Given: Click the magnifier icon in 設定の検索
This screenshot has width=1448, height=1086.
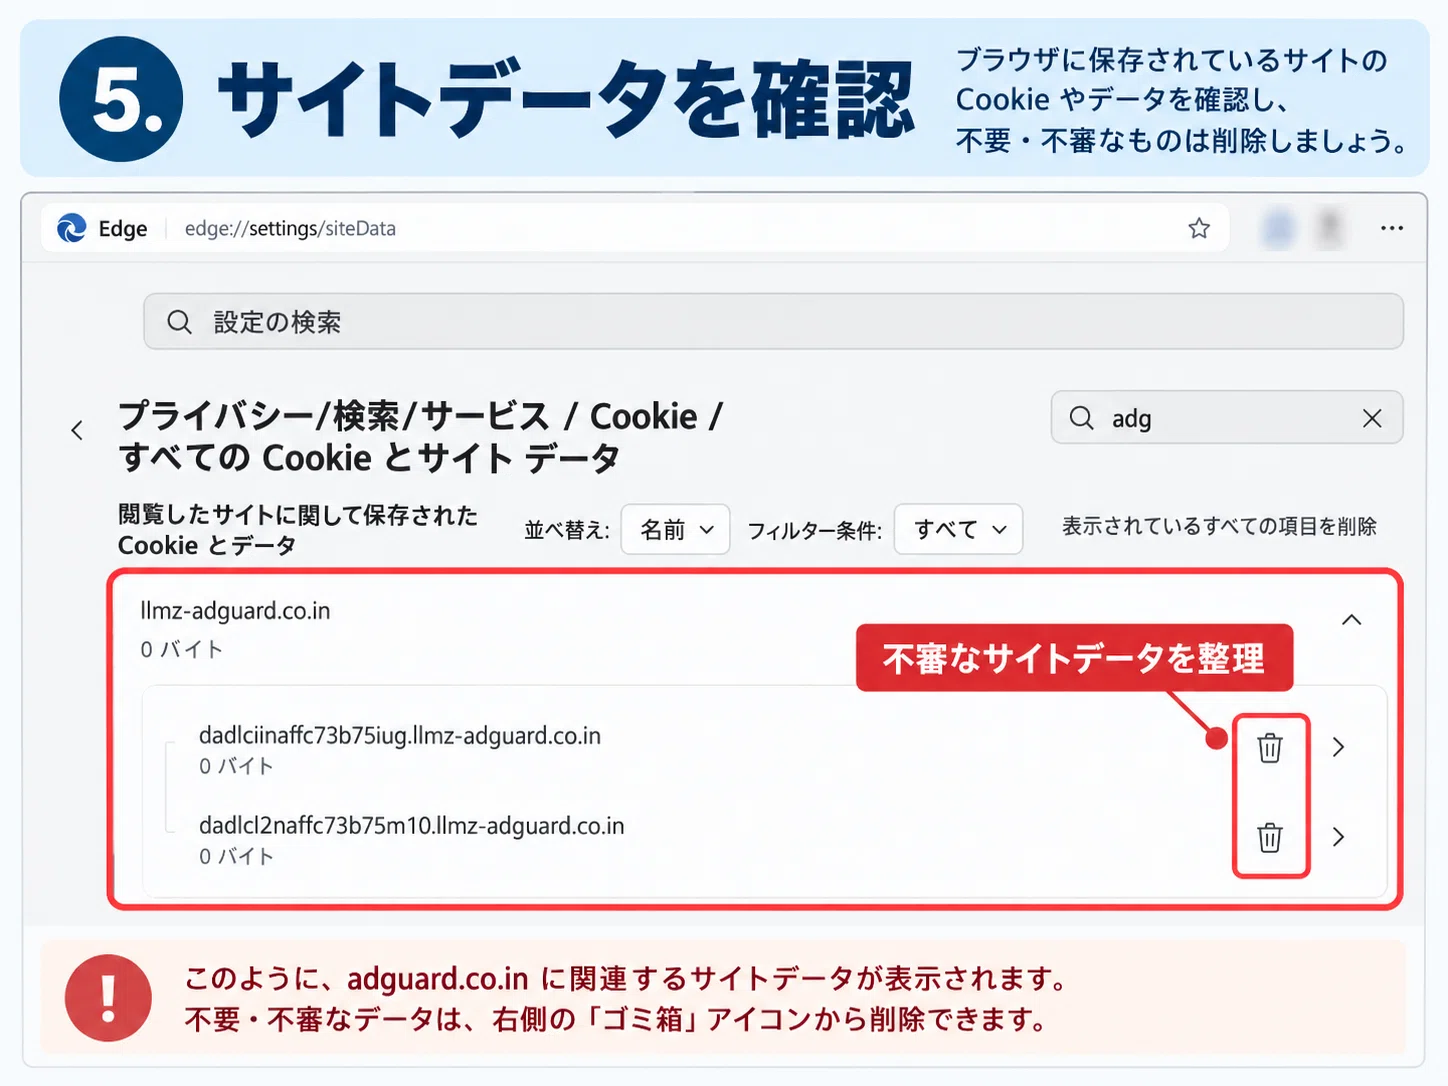Looking at the screenshot, I should [x=179, y=322].
